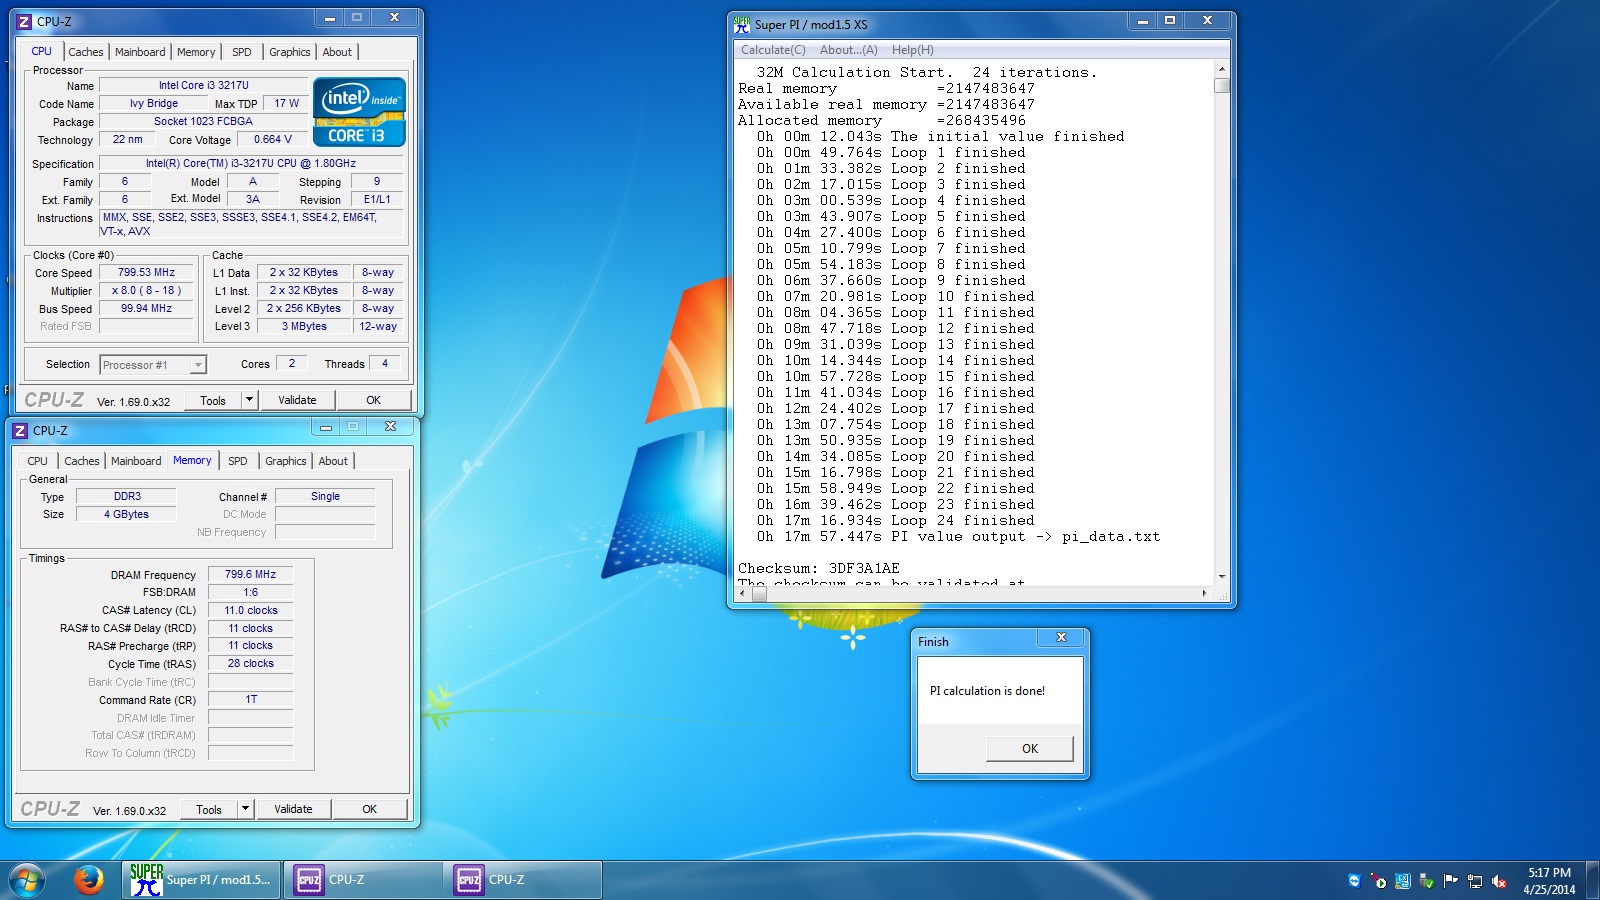Minimize the Super PI window
Image resolution: width=1600 pixels, height=900 pixels.
coord(1142,21)
